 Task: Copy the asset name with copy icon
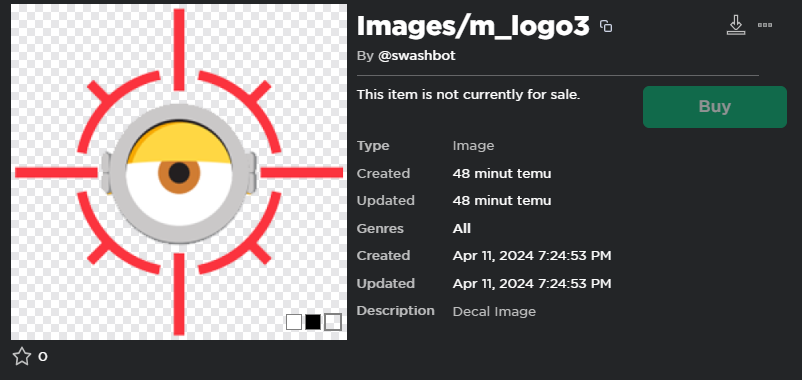pyautogui.click(x=606, y=26)
